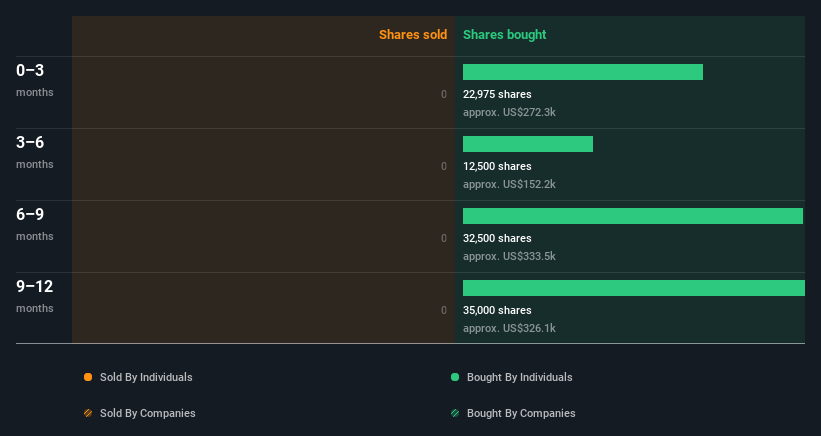Click the 22,975 shares value
The image size is (821, 436).
coord(497,94)
